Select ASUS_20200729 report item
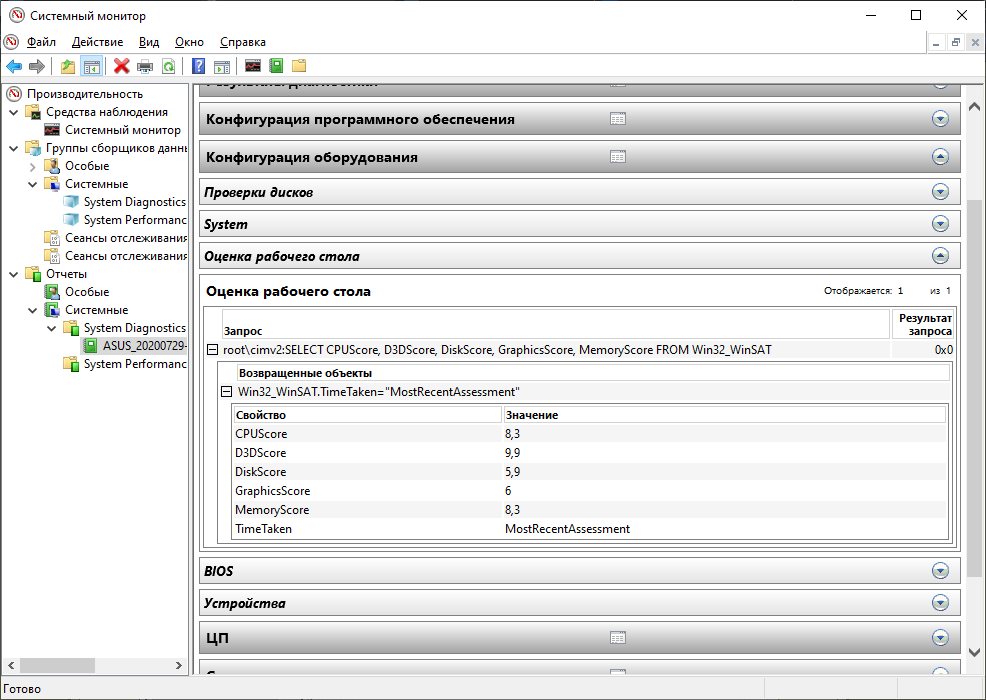986x700 pixels. click(x=144, y=346)
